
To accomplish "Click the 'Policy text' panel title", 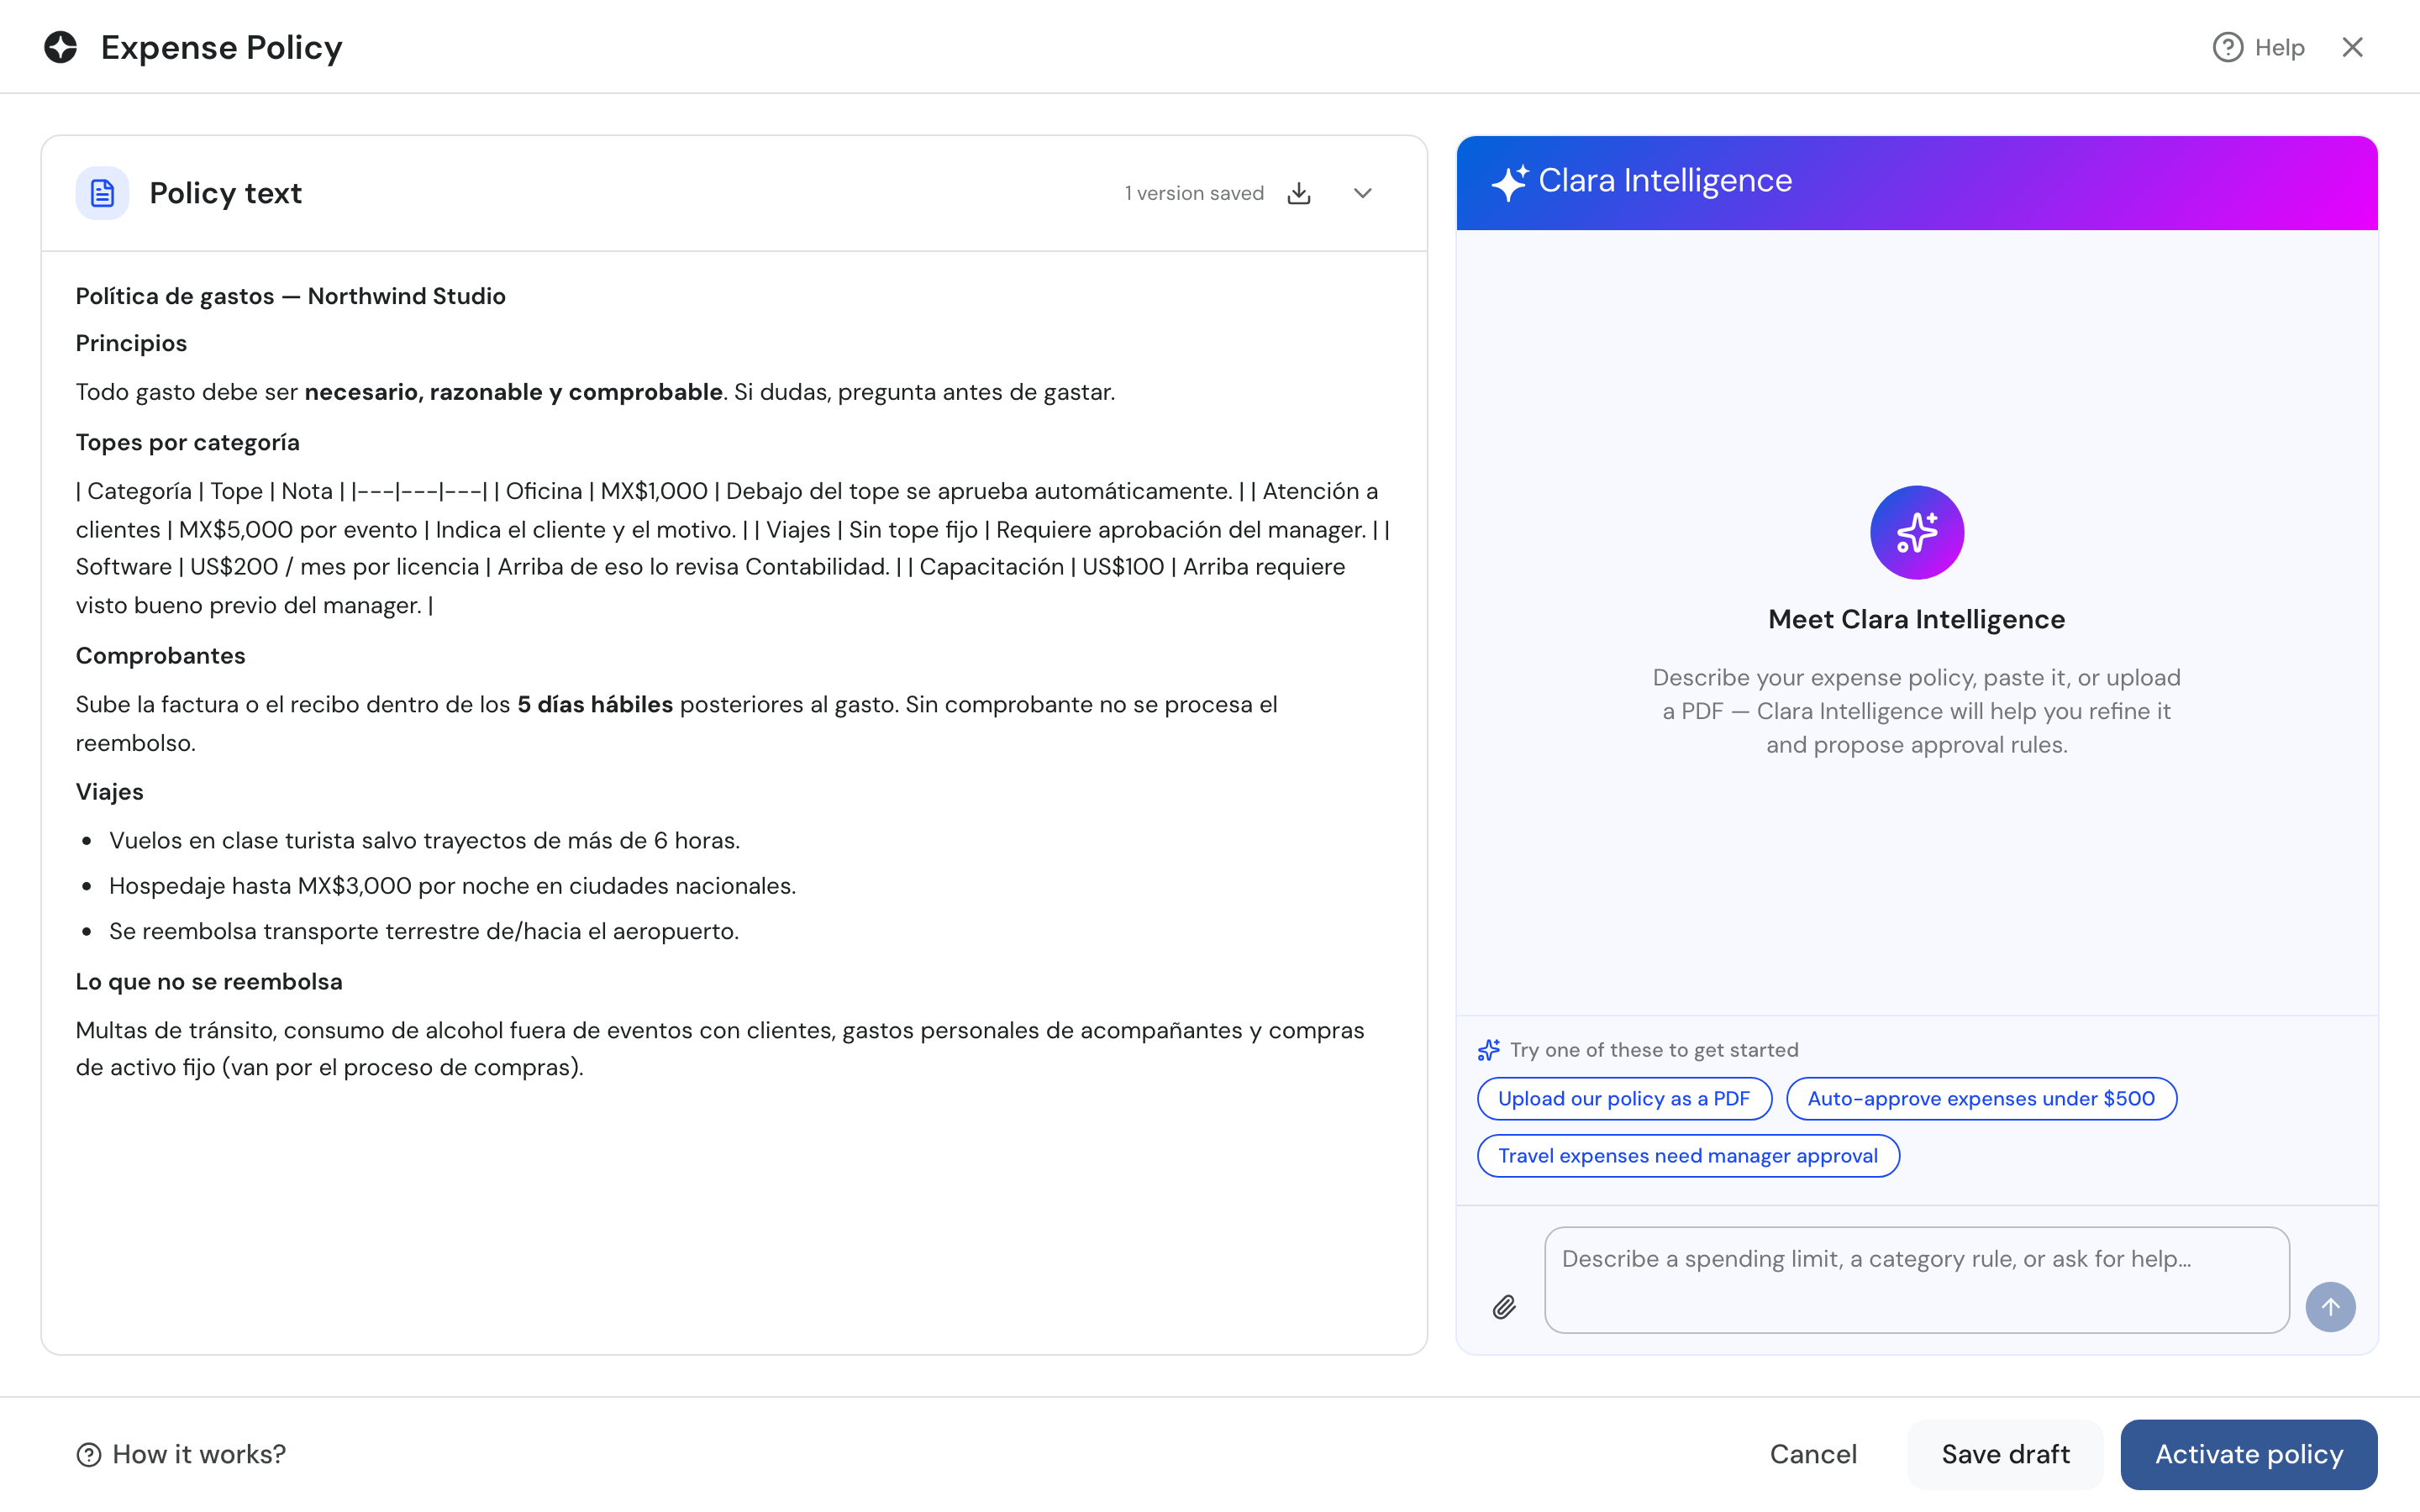I will point(225,193).
